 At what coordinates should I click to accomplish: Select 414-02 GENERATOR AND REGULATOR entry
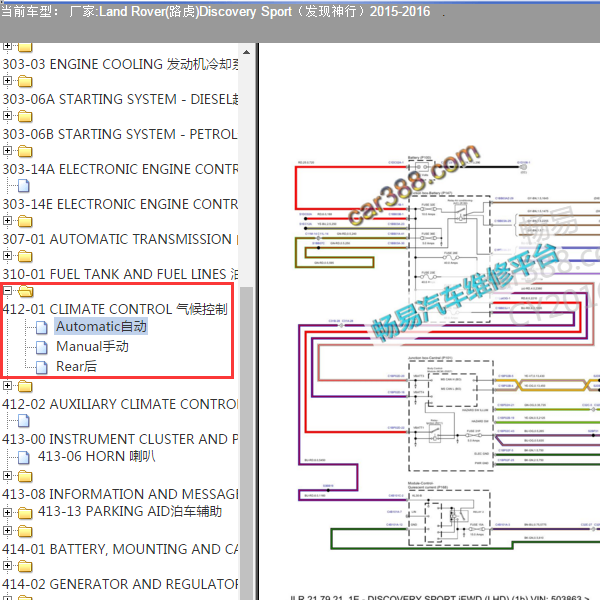point(120,584)
